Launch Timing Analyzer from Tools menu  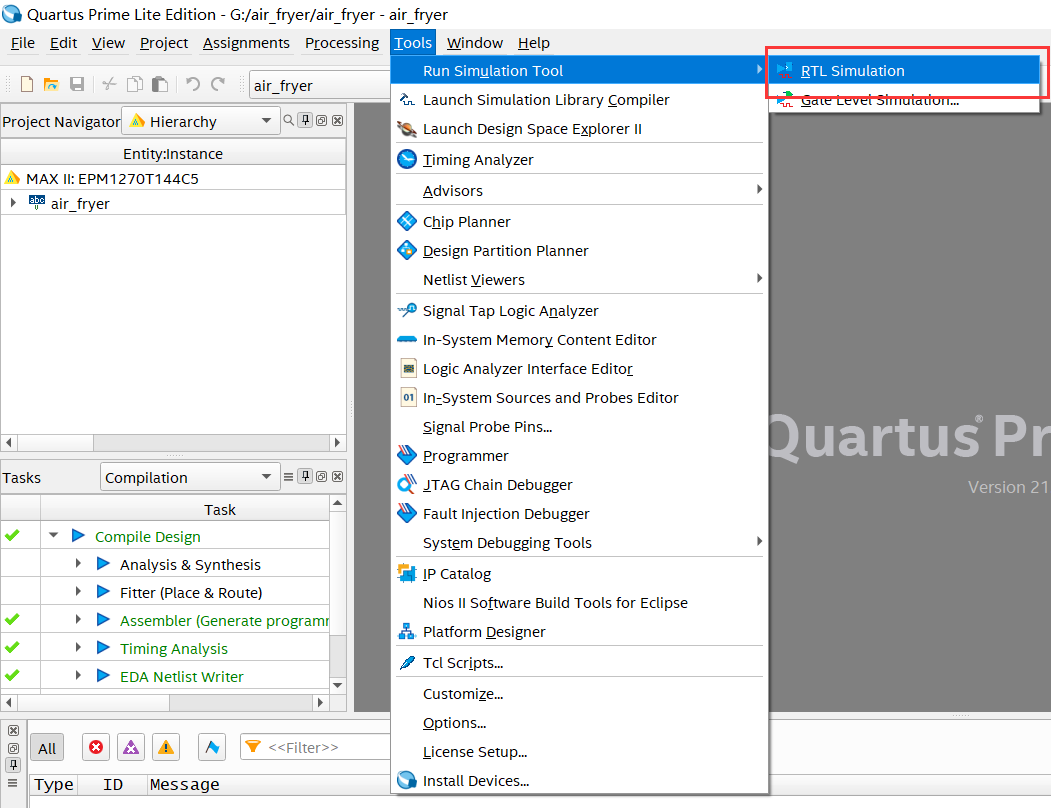tap(579, 160)
